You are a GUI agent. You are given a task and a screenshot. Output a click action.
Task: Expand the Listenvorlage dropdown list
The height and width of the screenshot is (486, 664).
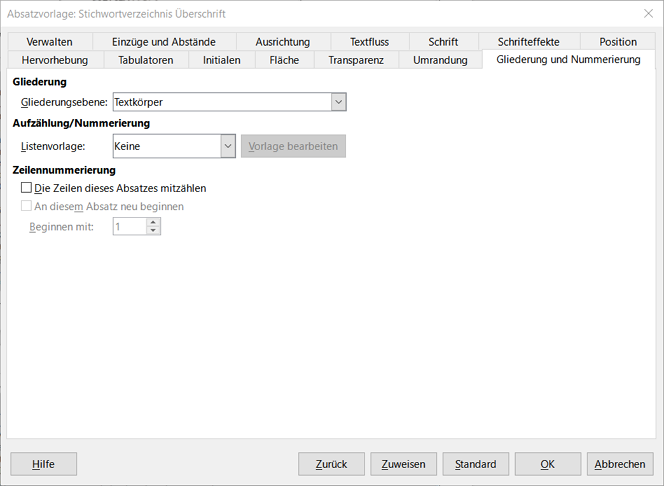click(x=227, y=146)
